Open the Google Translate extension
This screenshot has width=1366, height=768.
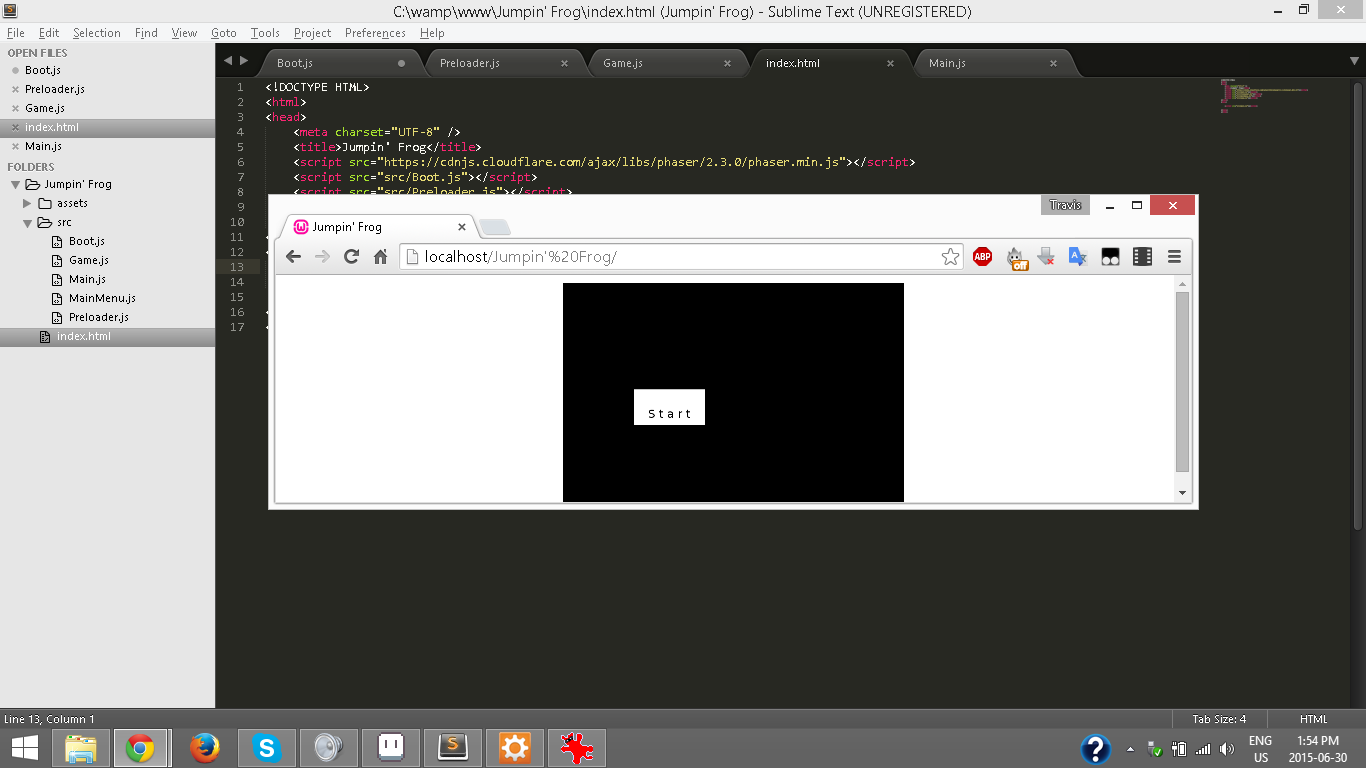pos(1078,257)
